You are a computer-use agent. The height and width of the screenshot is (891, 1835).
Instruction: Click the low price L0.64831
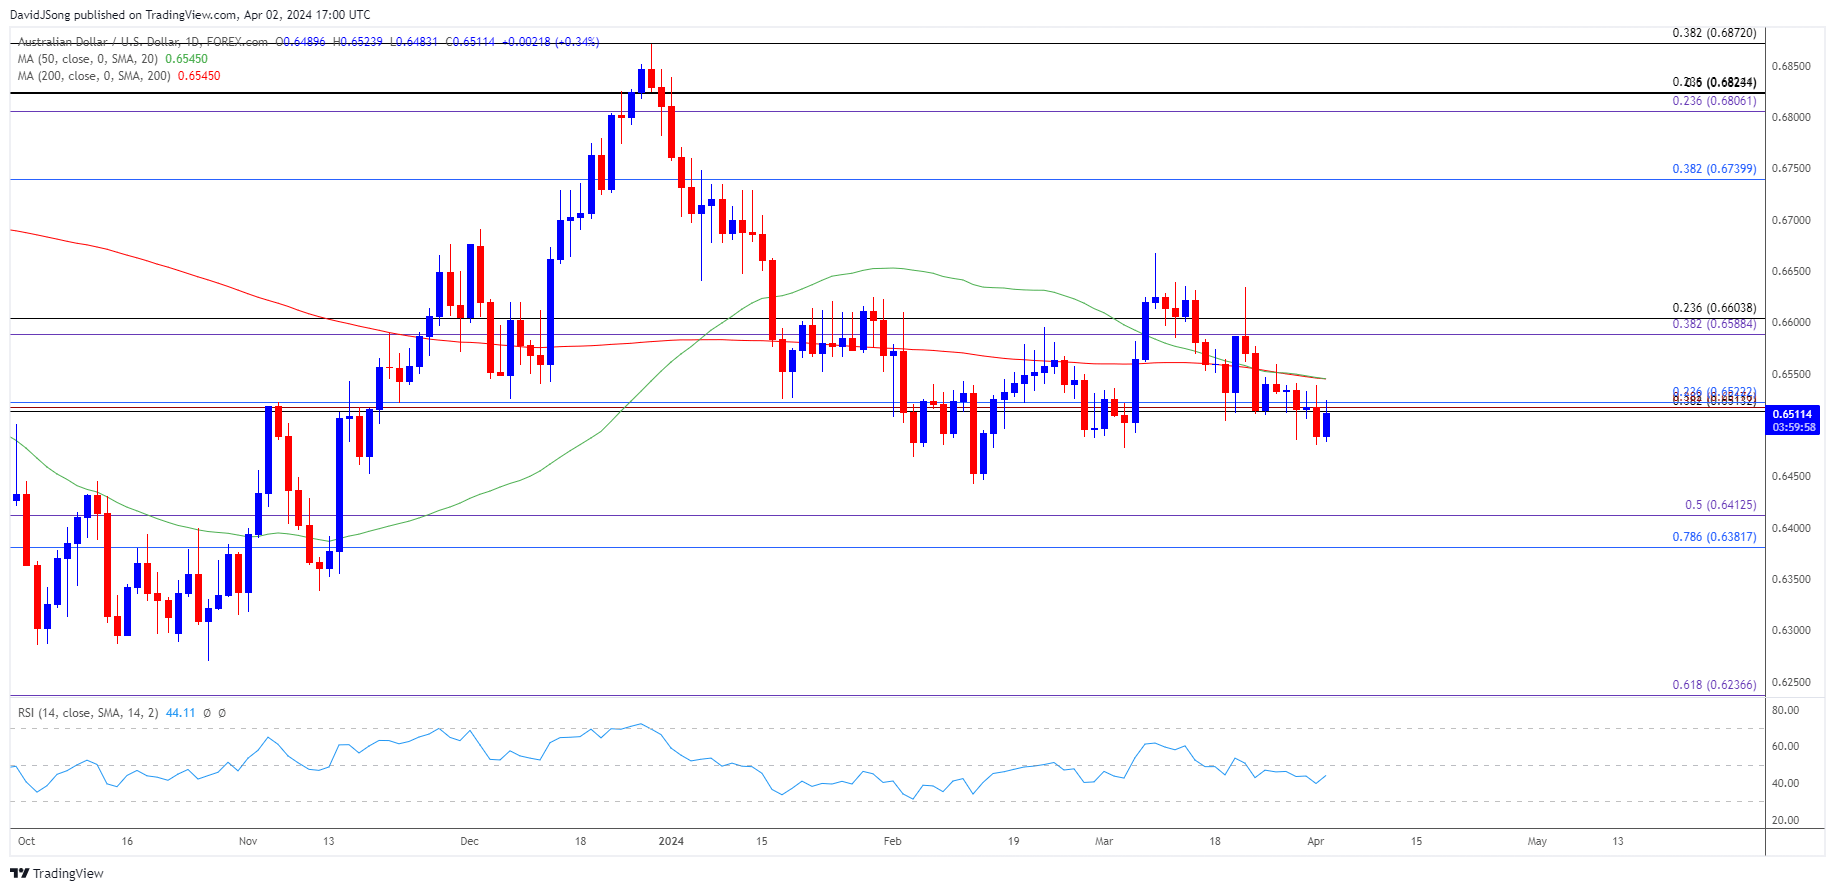point(414,42)
